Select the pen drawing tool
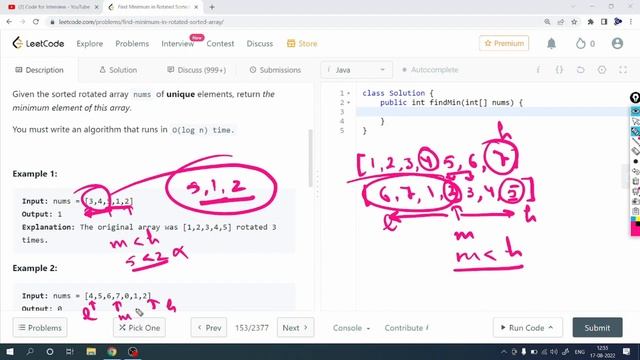The height and width of the screenshot is (360, 640). pyautogui.click(x=636, y=131)
